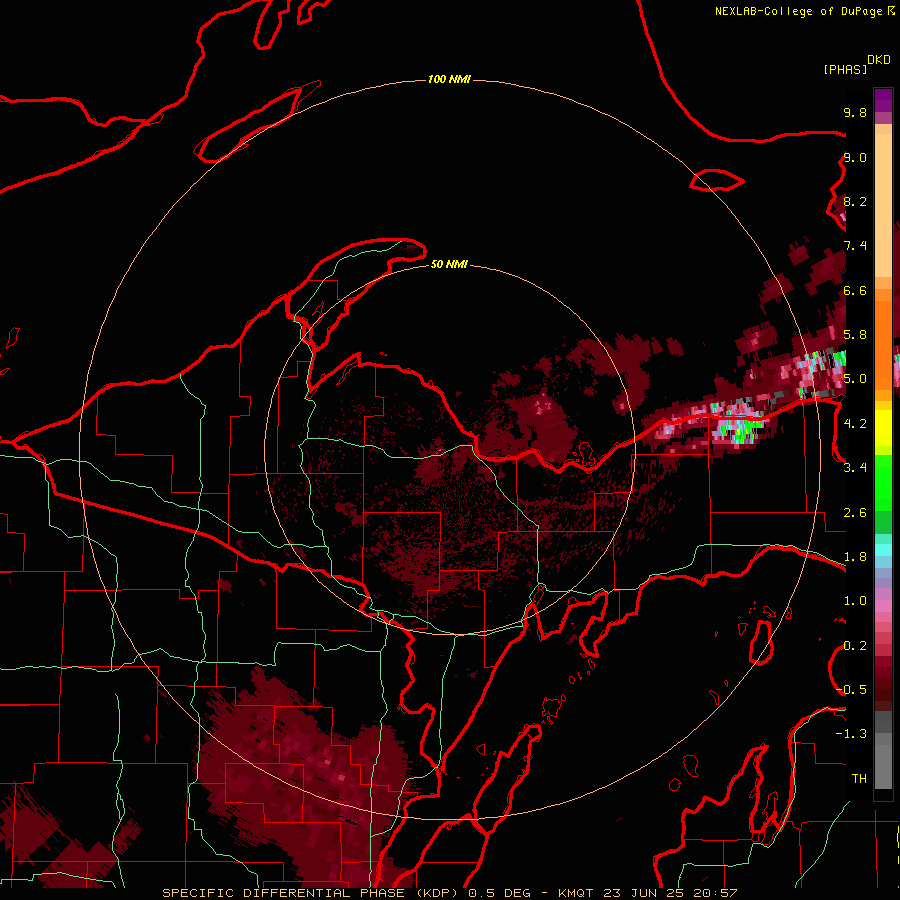Select the -0.5 scale label
The image size is (900, 900).
click(x=851, y=690)
